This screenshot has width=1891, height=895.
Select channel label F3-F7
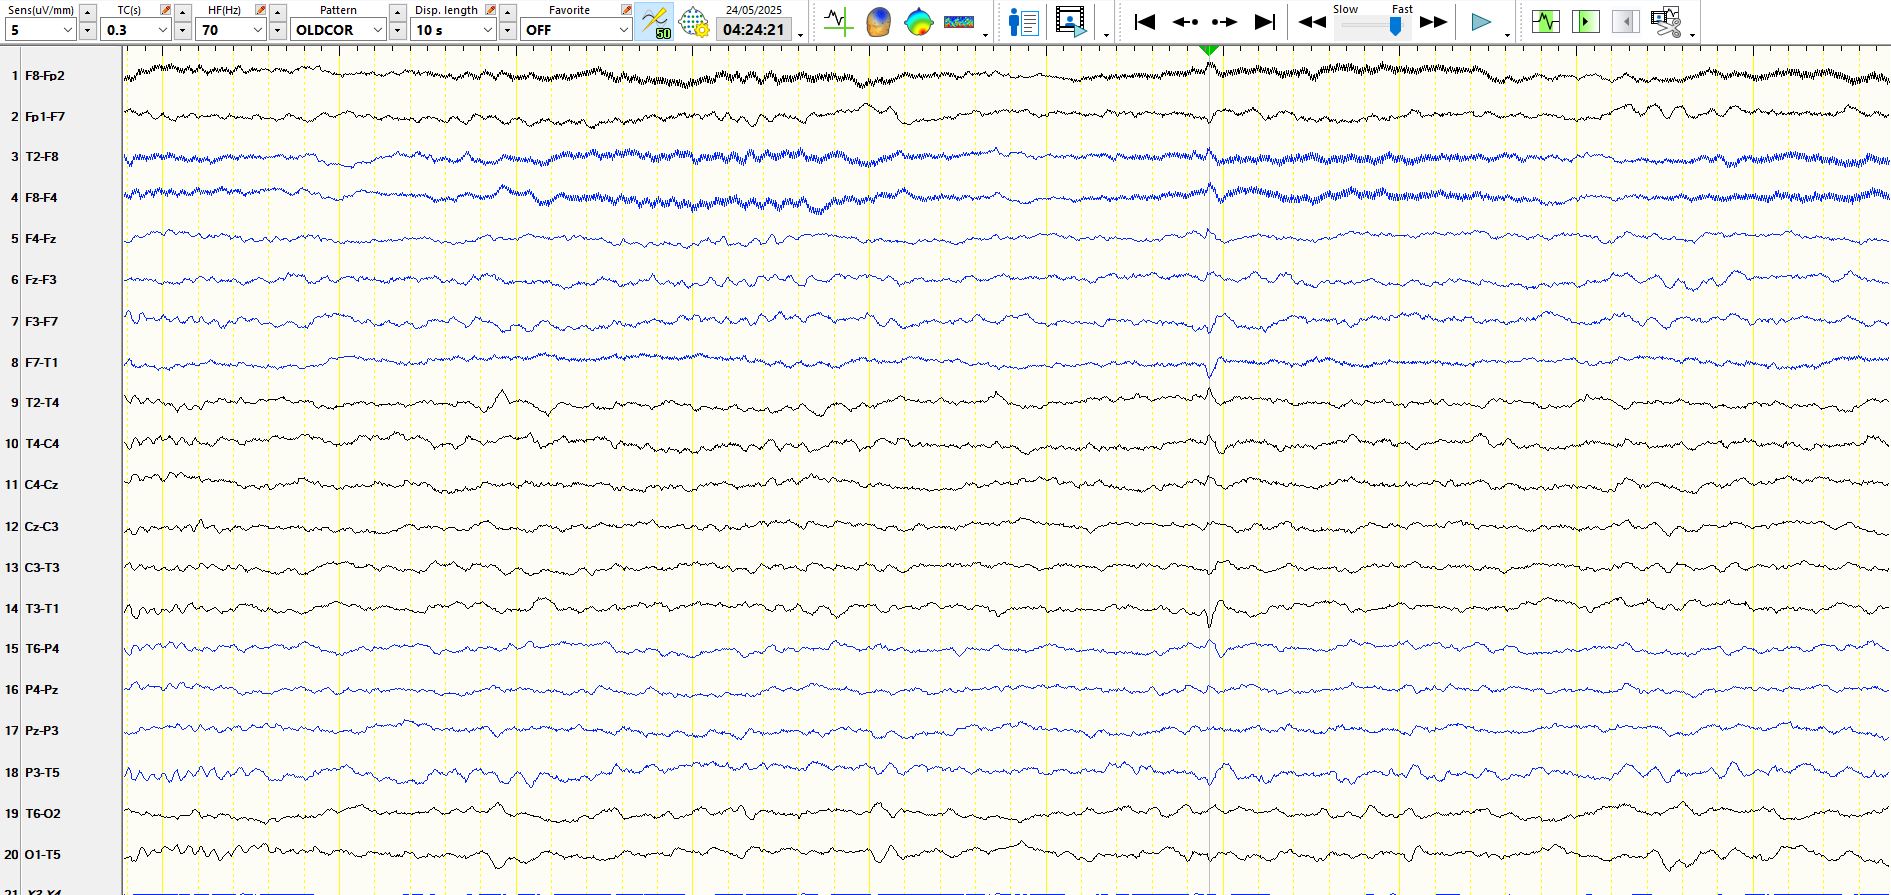pyautogui.click(x=41, y=321)
